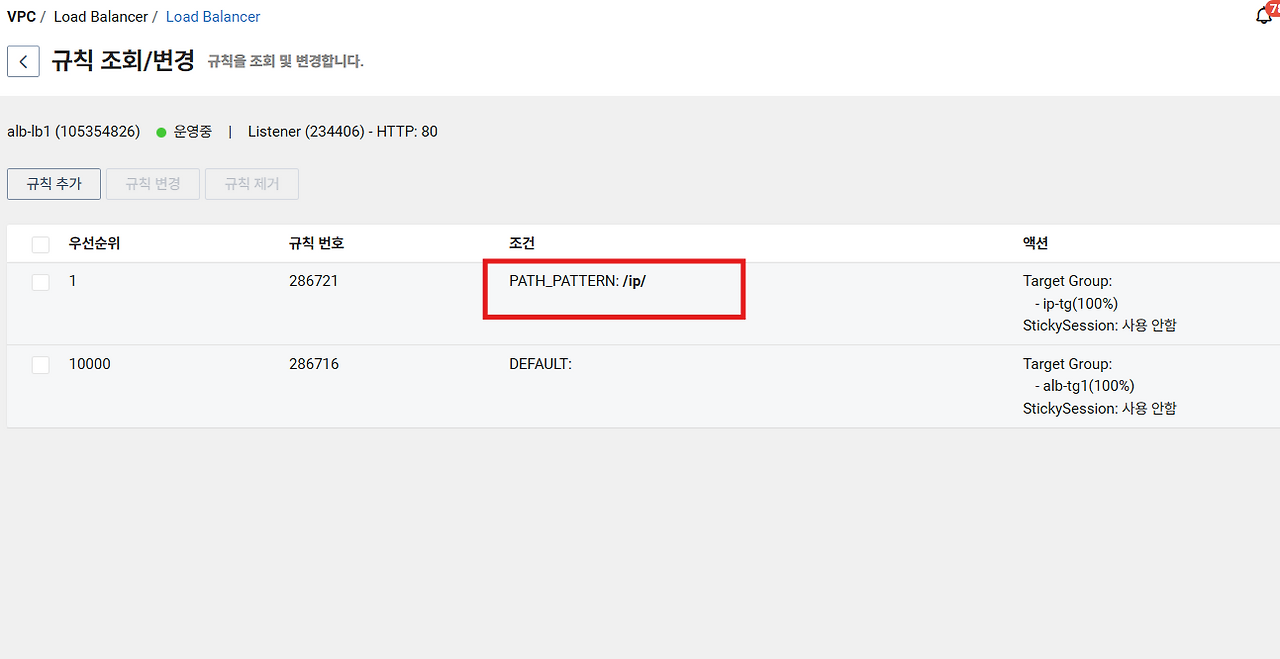Click the green running status indicator
This screenshot has height=659, width=1280.
click(161, 132)
